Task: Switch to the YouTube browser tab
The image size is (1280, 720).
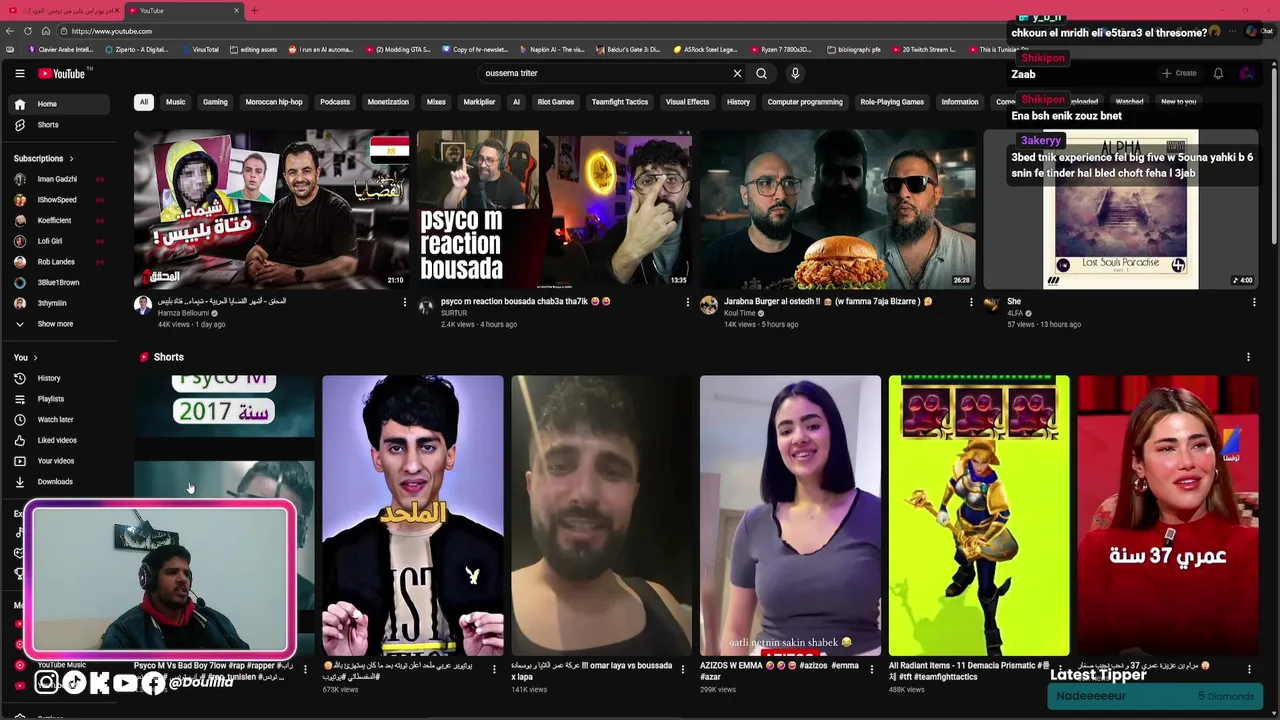Action: (x=182, y=10)
